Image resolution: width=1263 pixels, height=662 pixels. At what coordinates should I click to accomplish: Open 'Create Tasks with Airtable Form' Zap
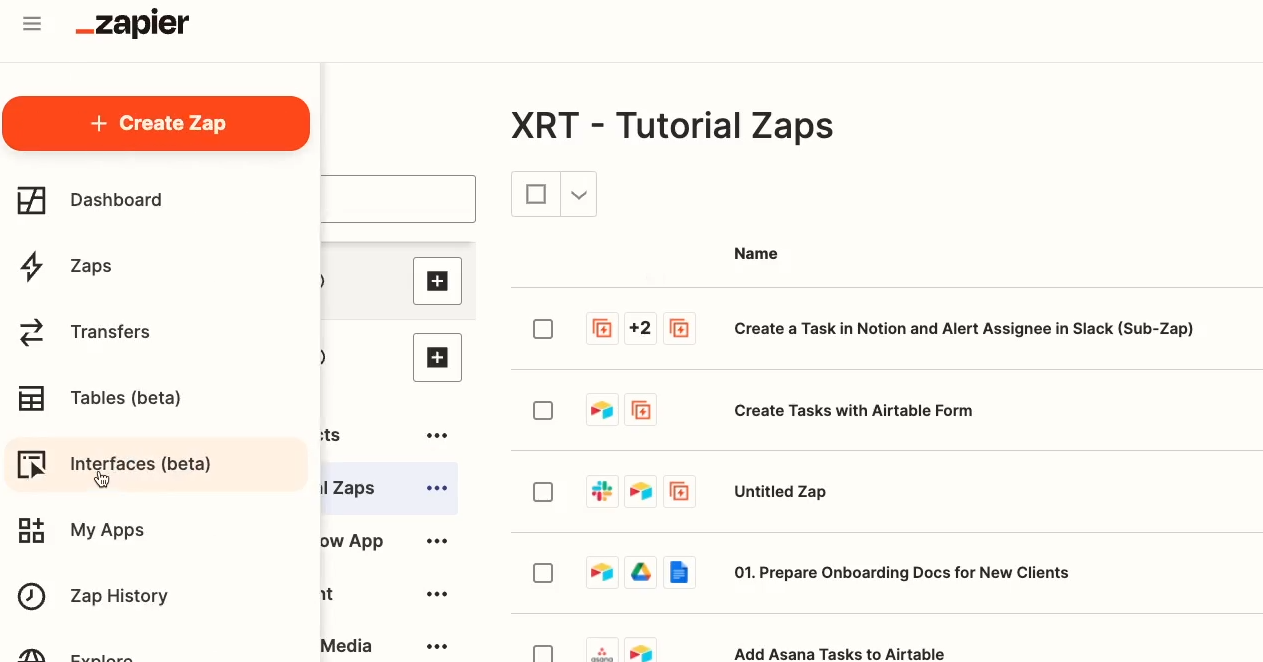pos(853,411)
